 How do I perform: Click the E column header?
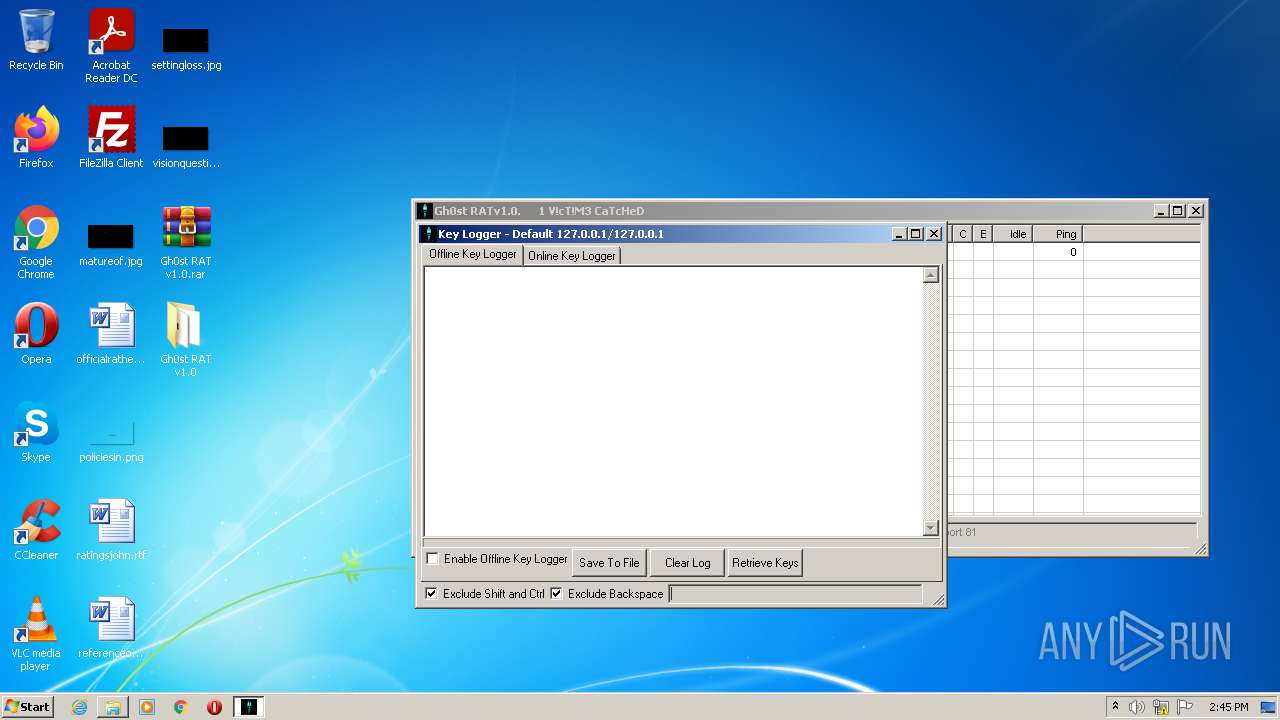983,234
